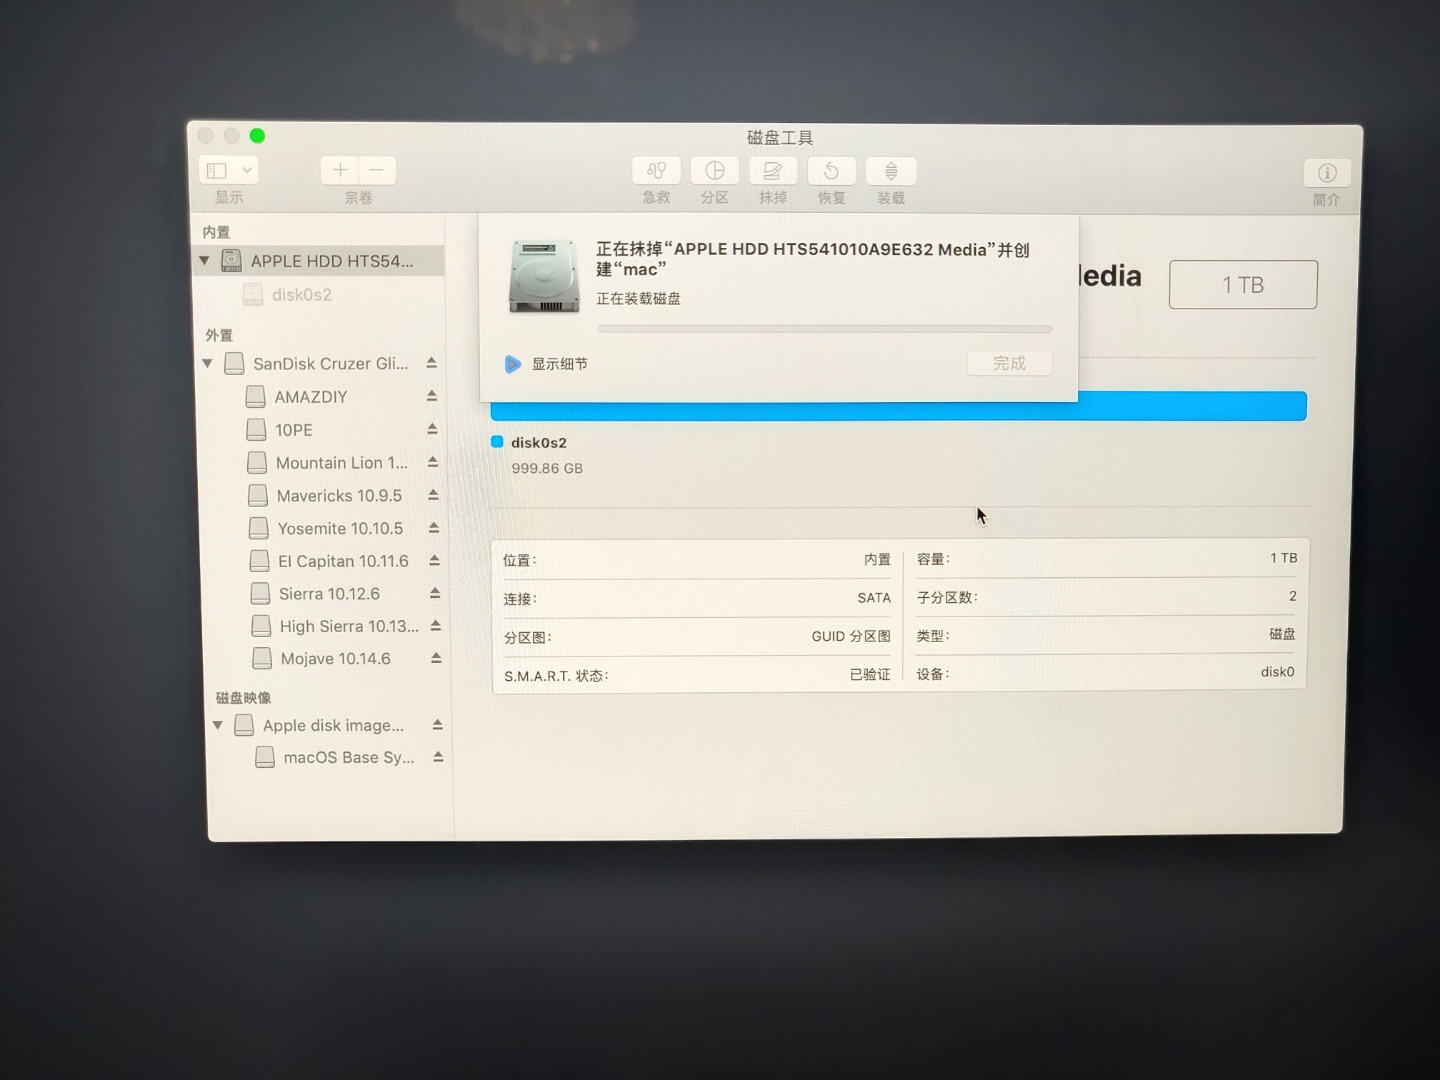
Task: Click the 1 TB capacity box
Action: (1243, 285)
